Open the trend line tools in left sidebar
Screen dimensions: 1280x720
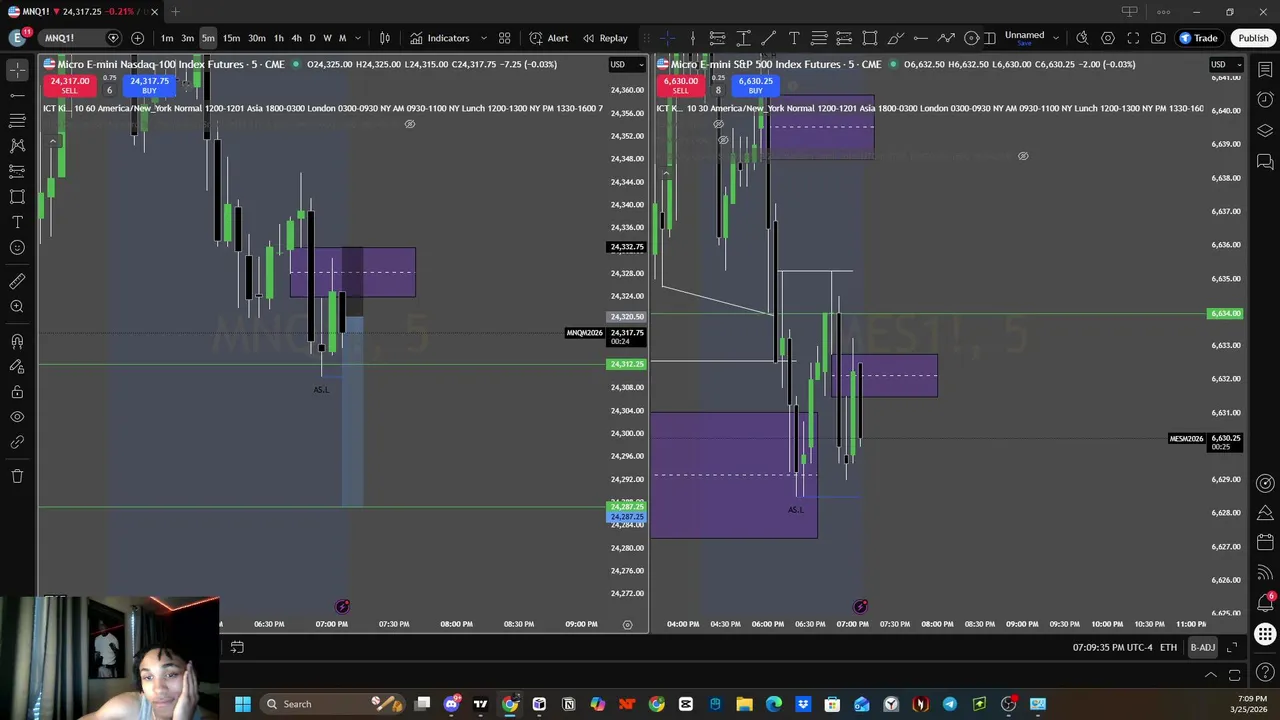pos(17,95)
